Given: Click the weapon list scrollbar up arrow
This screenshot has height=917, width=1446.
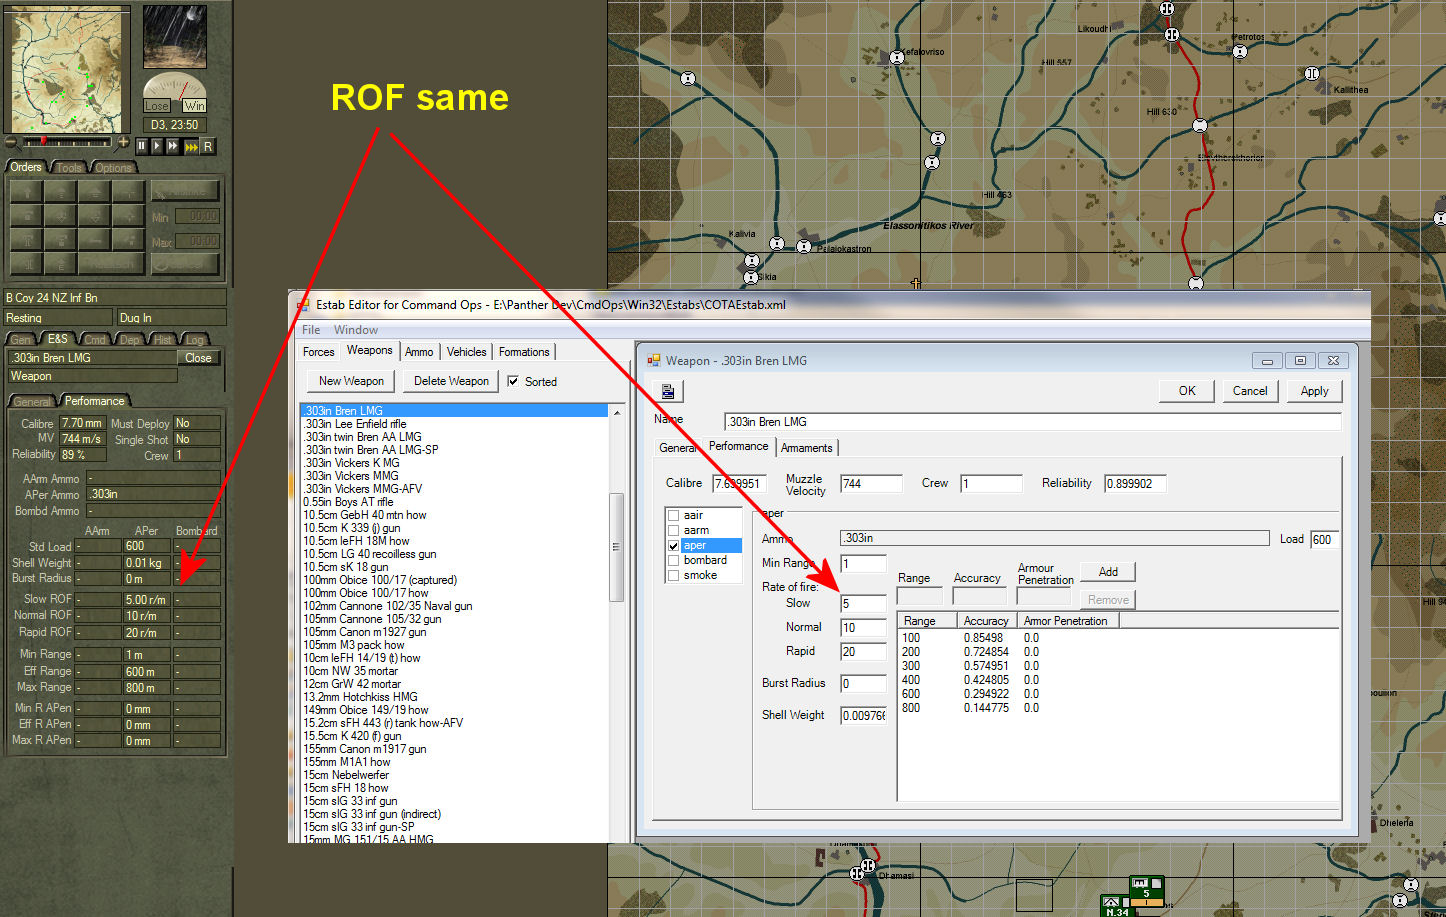Looking at the screenshot, I should (x=616, y=413).
